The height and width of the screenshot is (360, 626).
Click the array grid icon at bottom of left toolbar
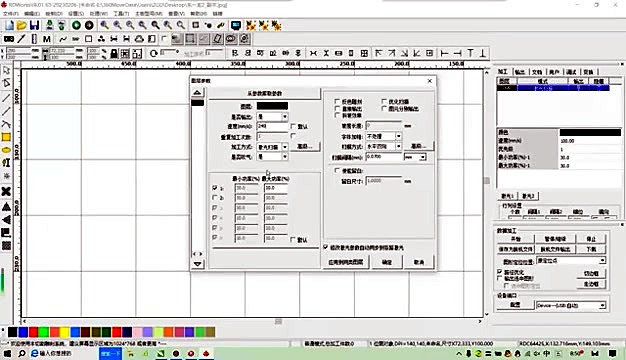(6, 245)
